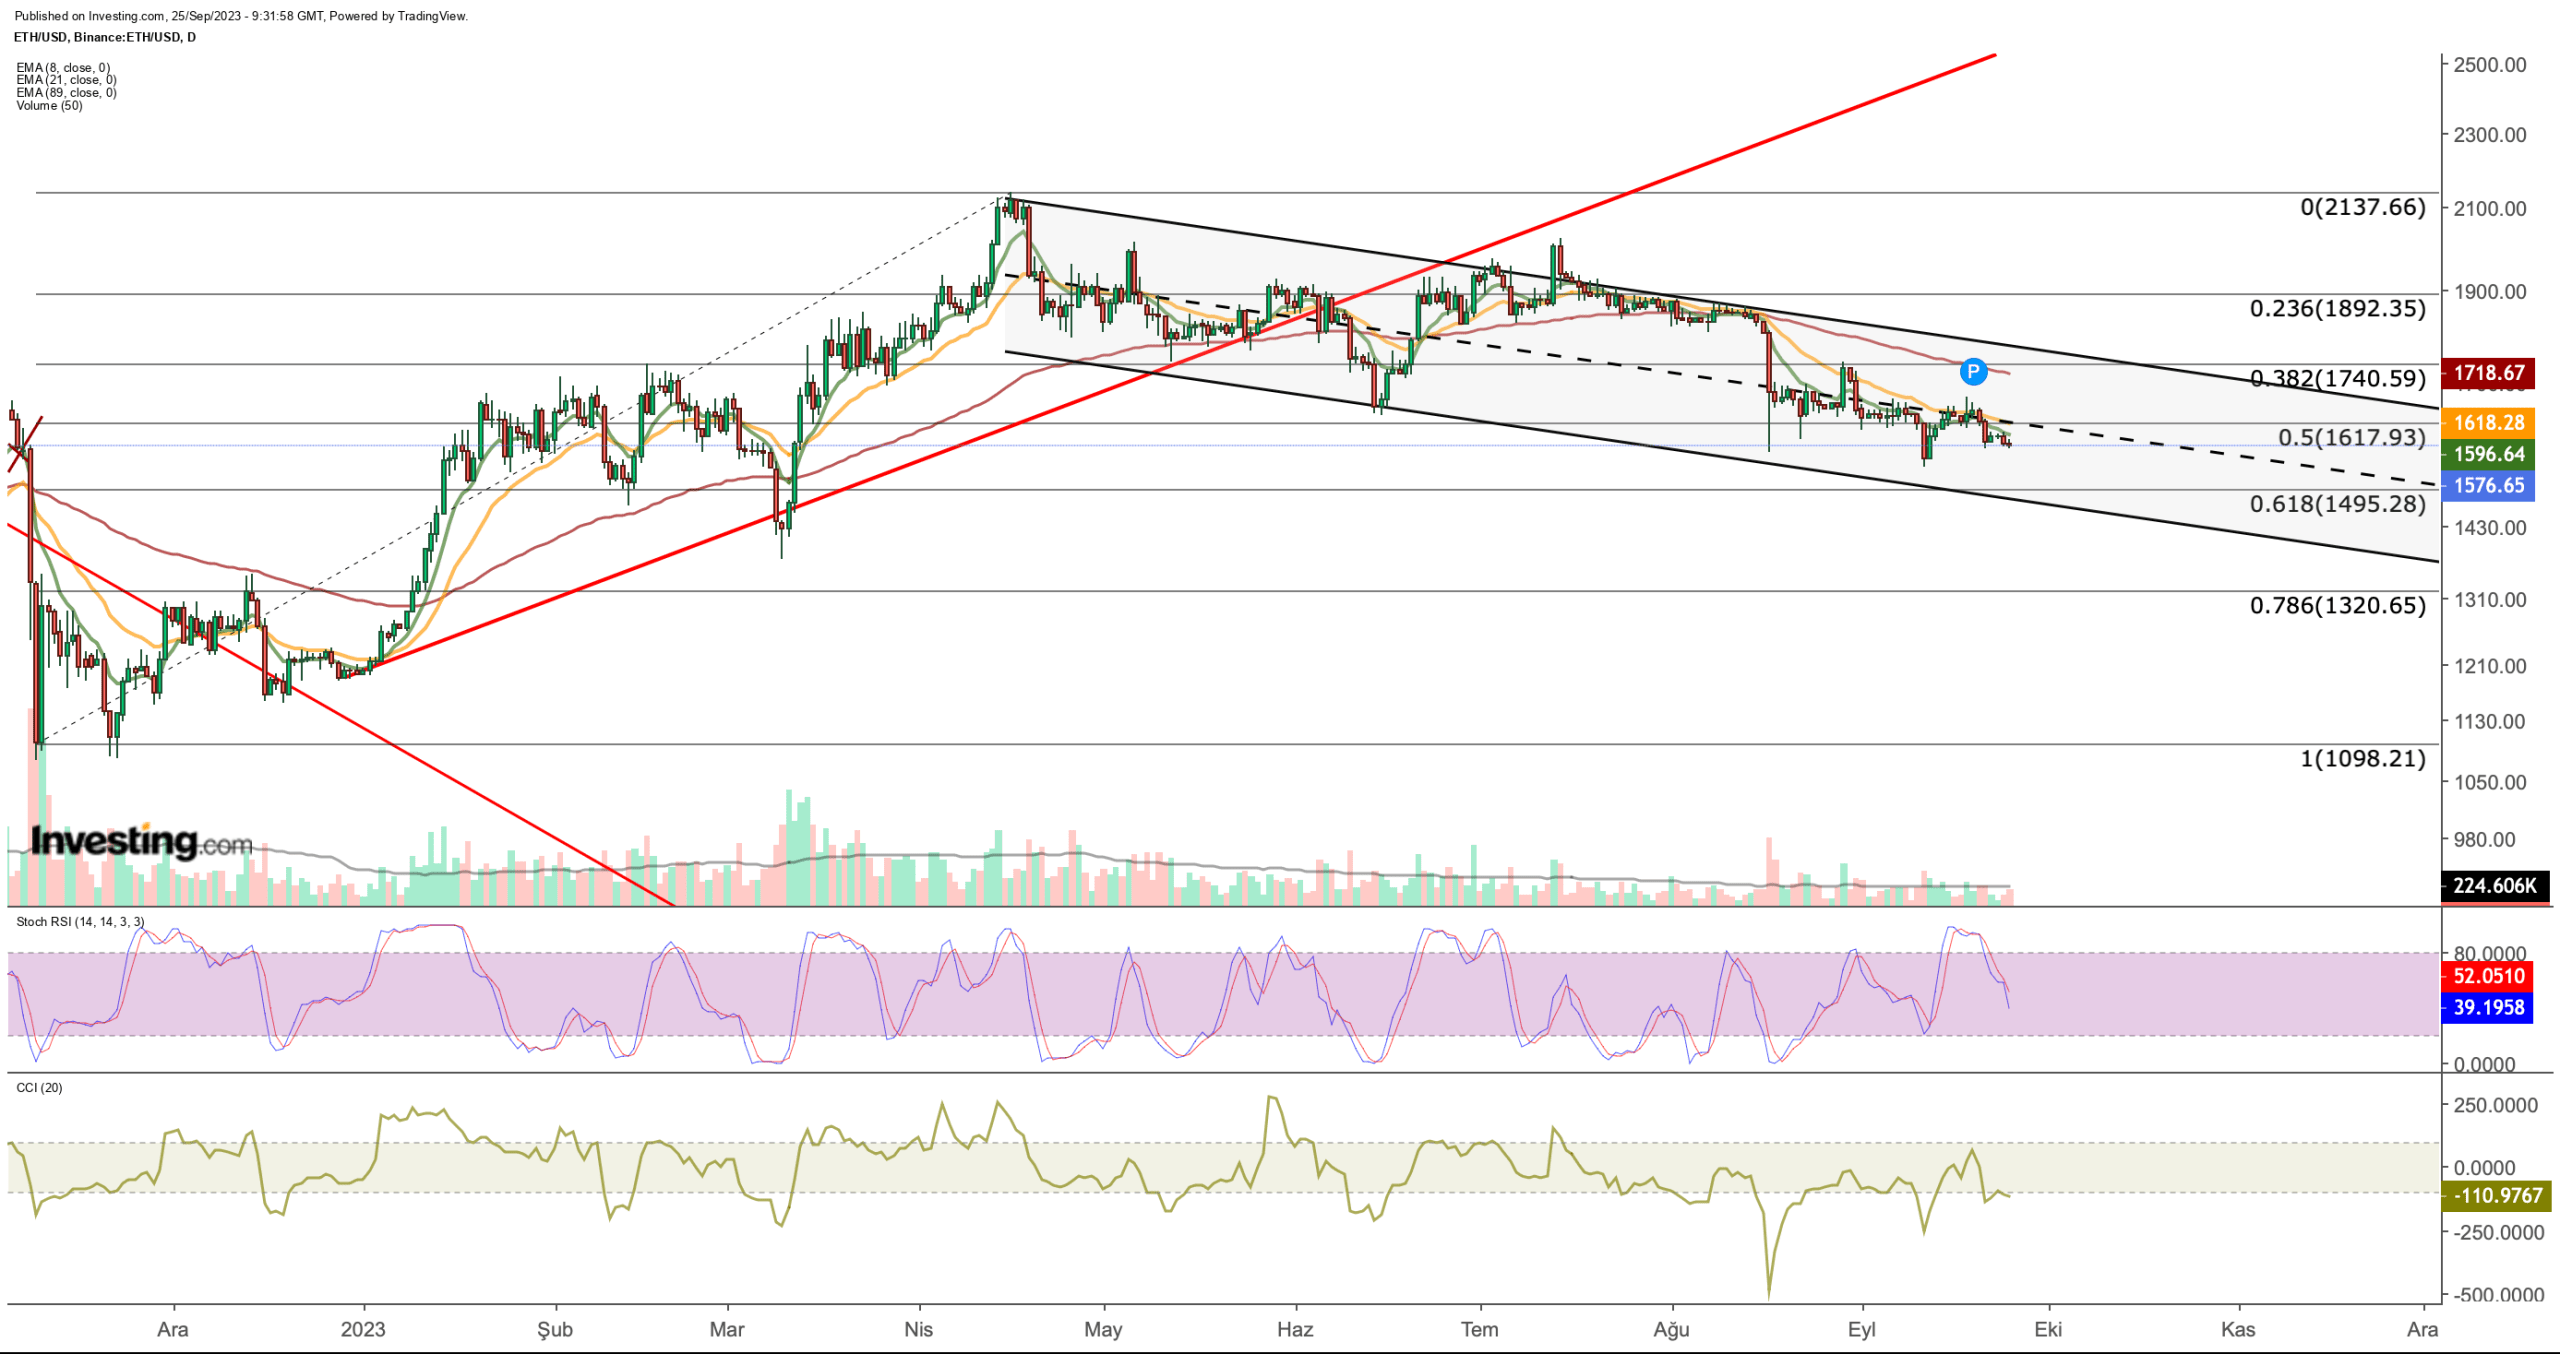Click the 0.5(1617.93) Fibonacci label
Viewport: 2560px width, 1354px height.
(x=2351, y=437)
